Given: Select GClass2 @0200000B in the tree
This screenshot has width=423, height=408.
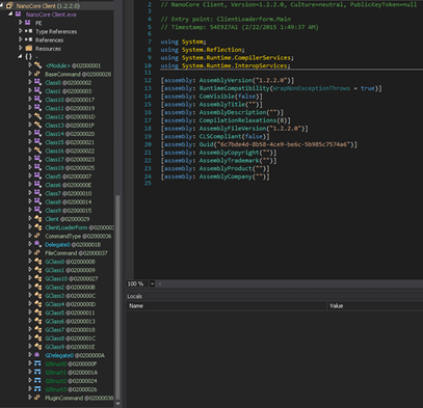Looking at the screenshot, I should [x=70, y=287].
